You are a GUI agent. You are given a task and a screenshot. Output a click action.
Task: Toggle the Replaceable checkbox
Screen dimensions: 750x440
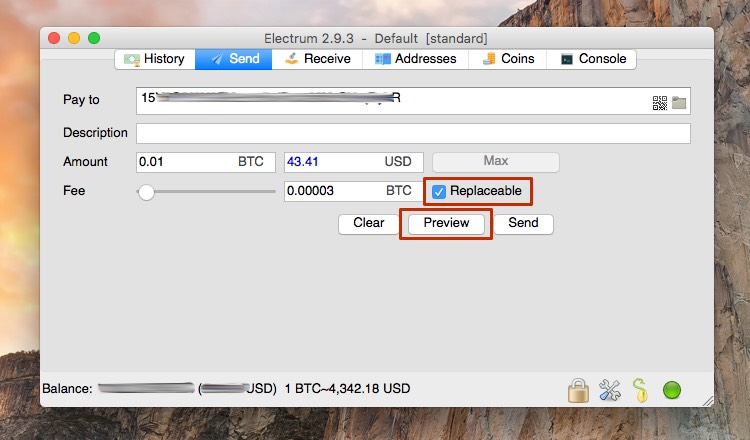(439, 191)
